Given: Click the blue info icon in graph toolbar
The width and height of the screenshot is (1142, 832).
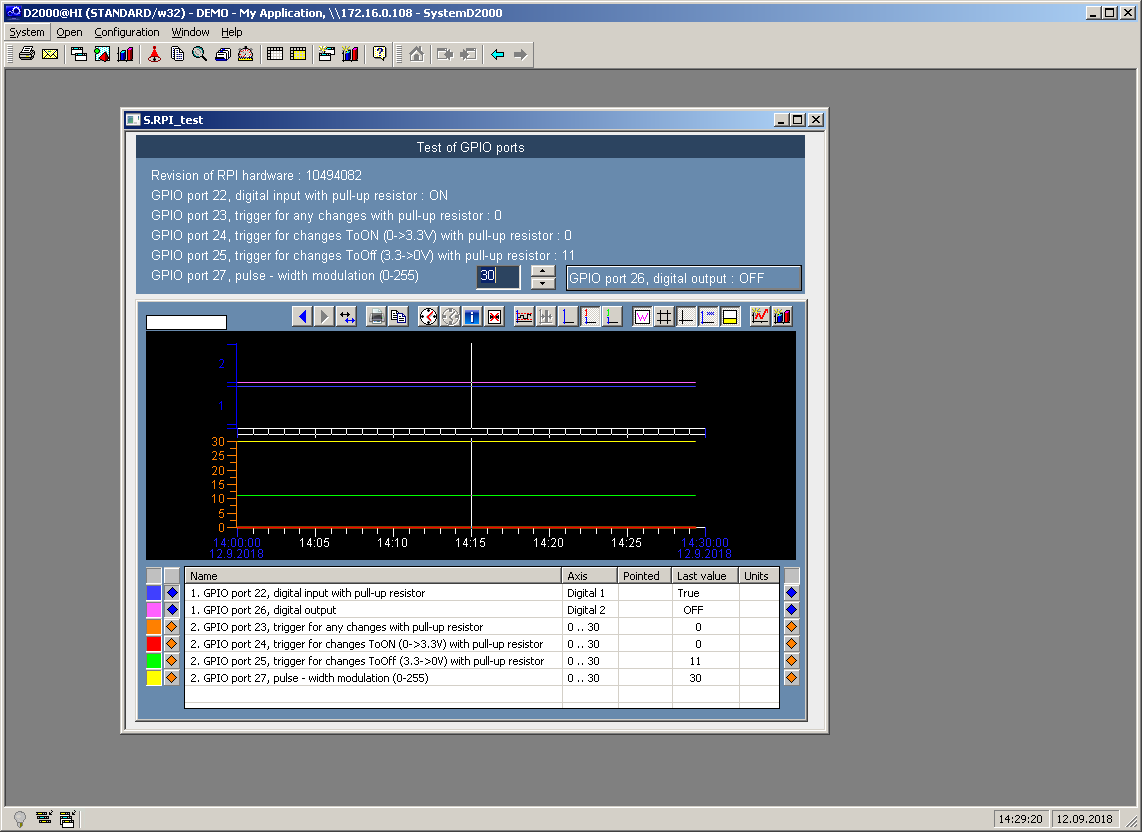Looking at the screenshot, I should pos(472,316).
